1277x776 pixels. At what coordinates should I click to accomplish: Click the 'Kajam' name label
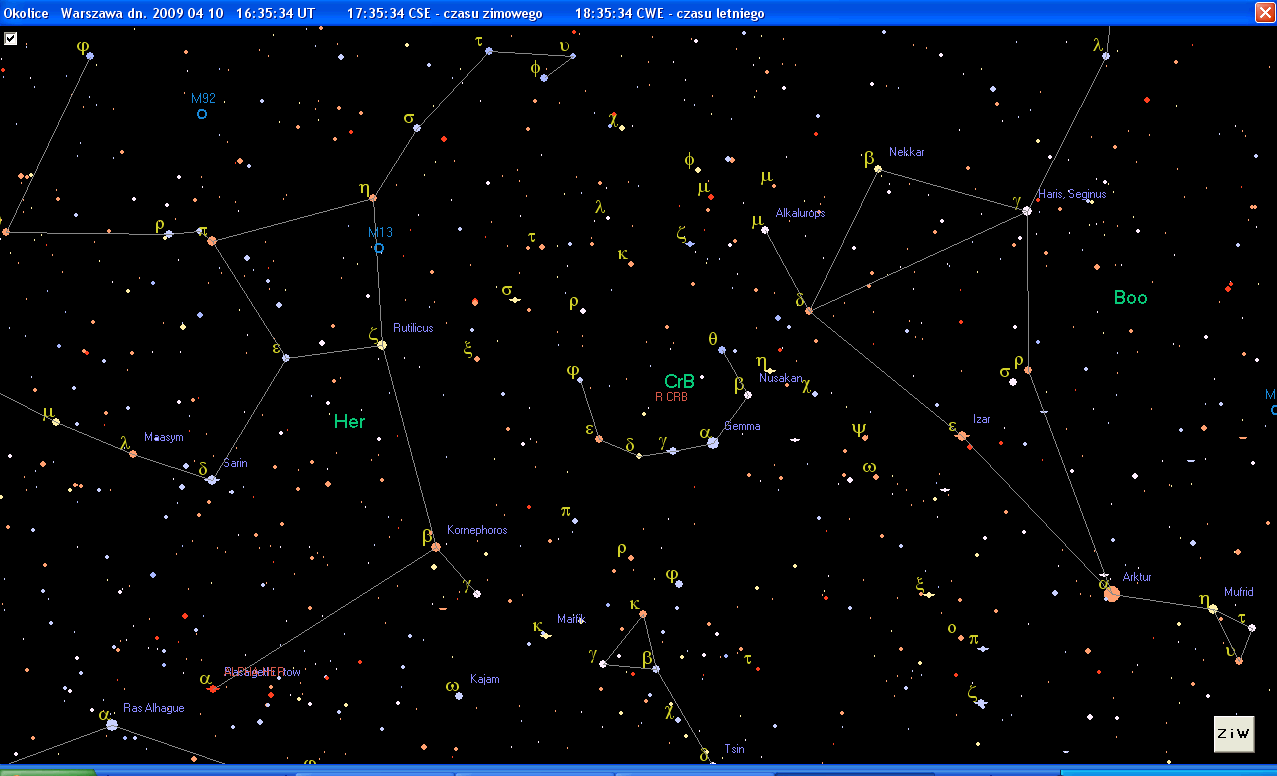[484, 679]
